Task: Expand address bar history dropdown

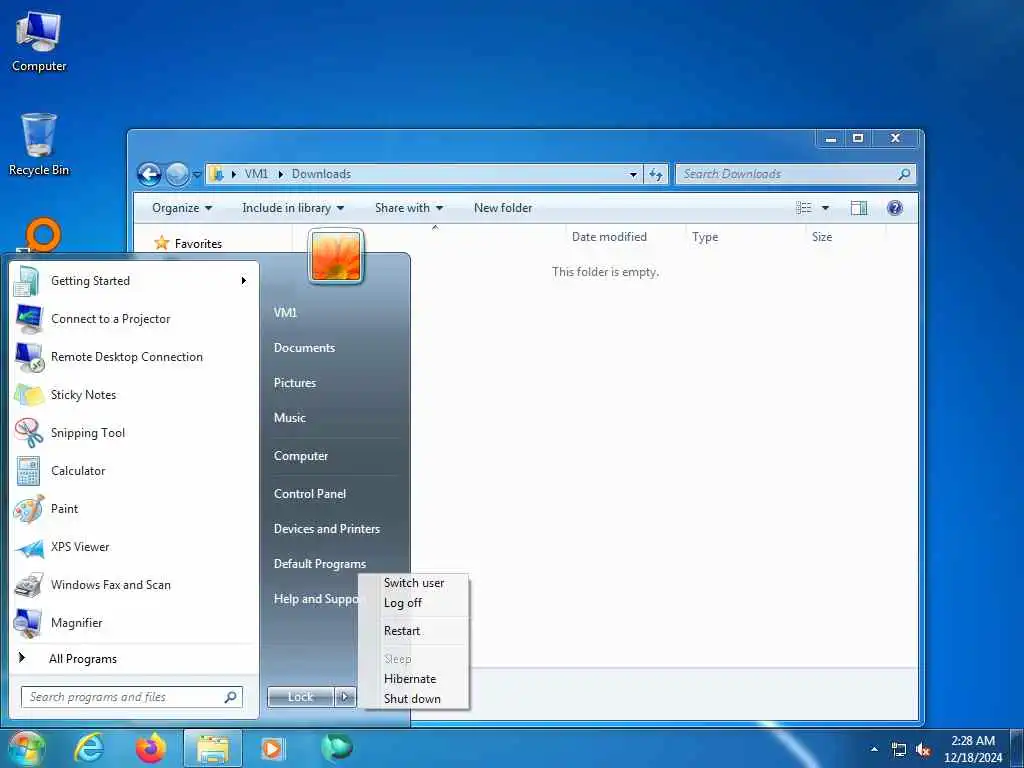Action: [x=633, y=174]
